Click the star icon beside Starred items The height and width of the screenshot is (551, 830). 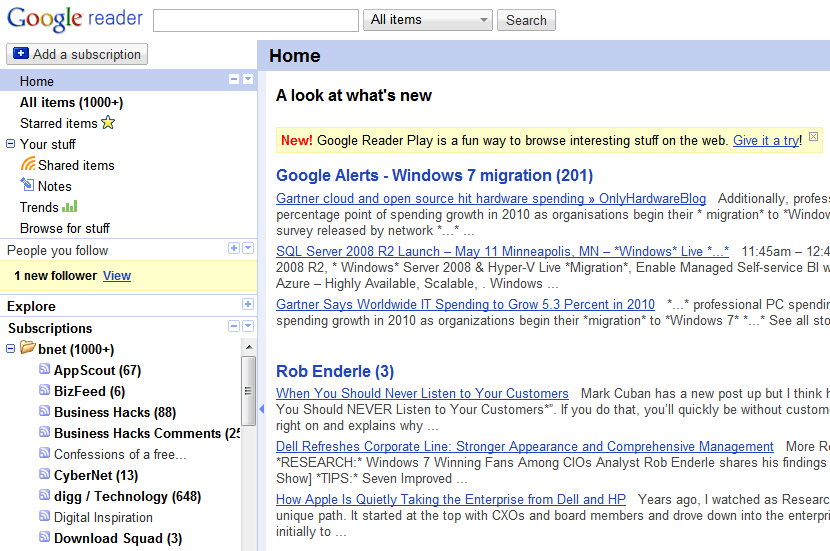click(108, 123)
